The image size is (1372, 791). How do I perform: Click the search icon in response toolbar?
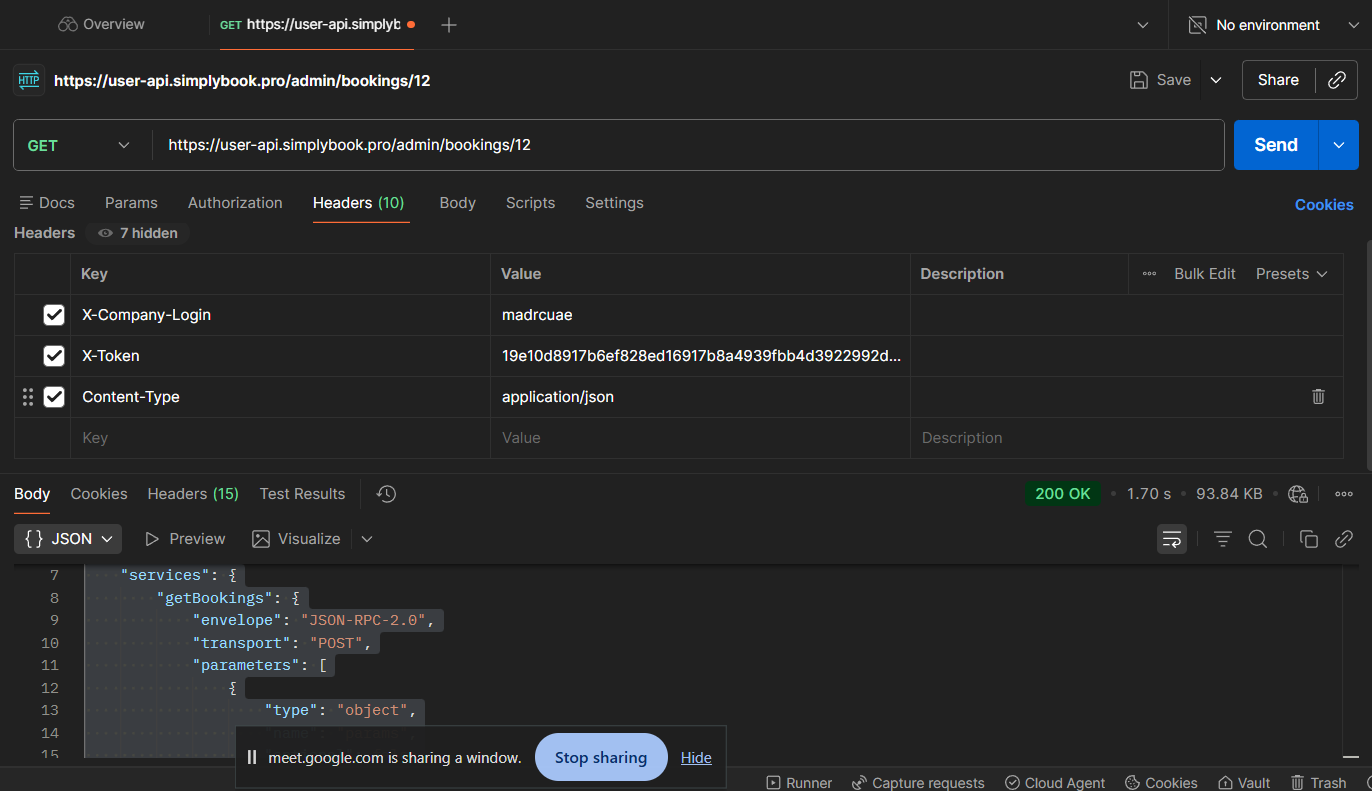tap(1258, 539)
